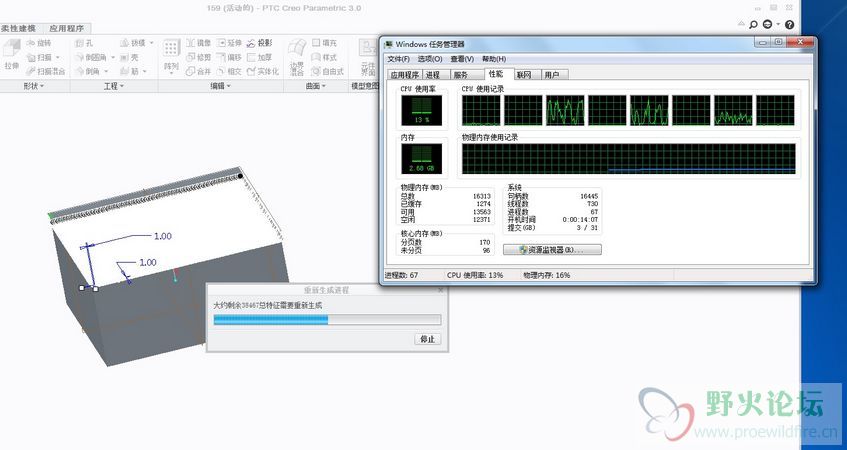Select the 壳 (Shell) tool

tap(132, 58)
